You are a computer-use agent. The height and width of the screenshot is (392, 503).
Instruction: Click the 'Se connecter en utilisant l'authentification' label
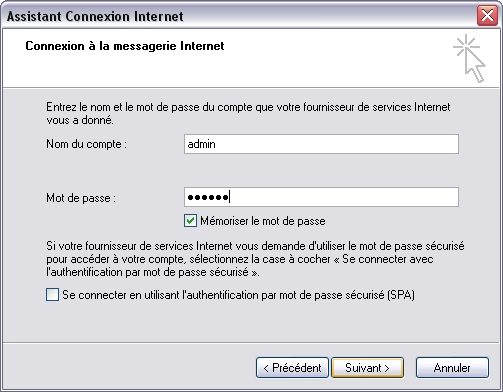click(x=238, y=295)
